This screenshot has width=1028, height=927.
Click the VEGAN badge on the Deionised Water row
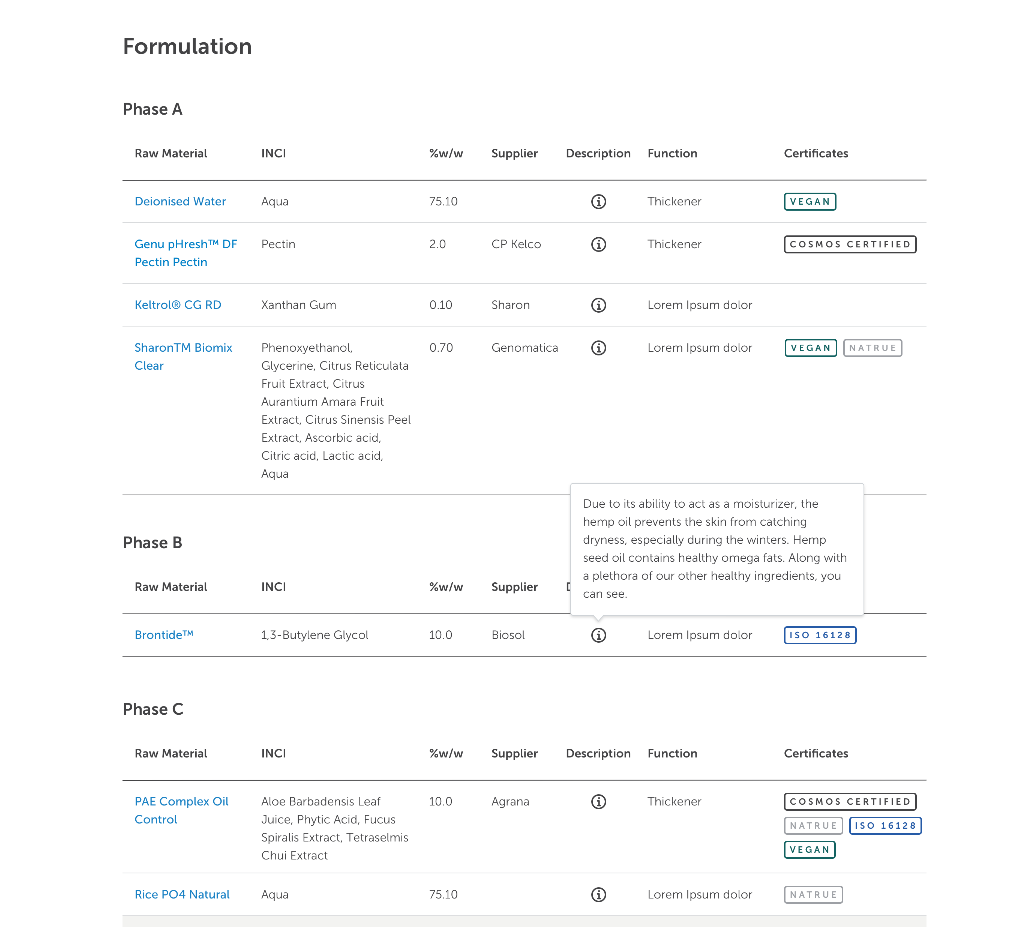click(x=810, y=201)
